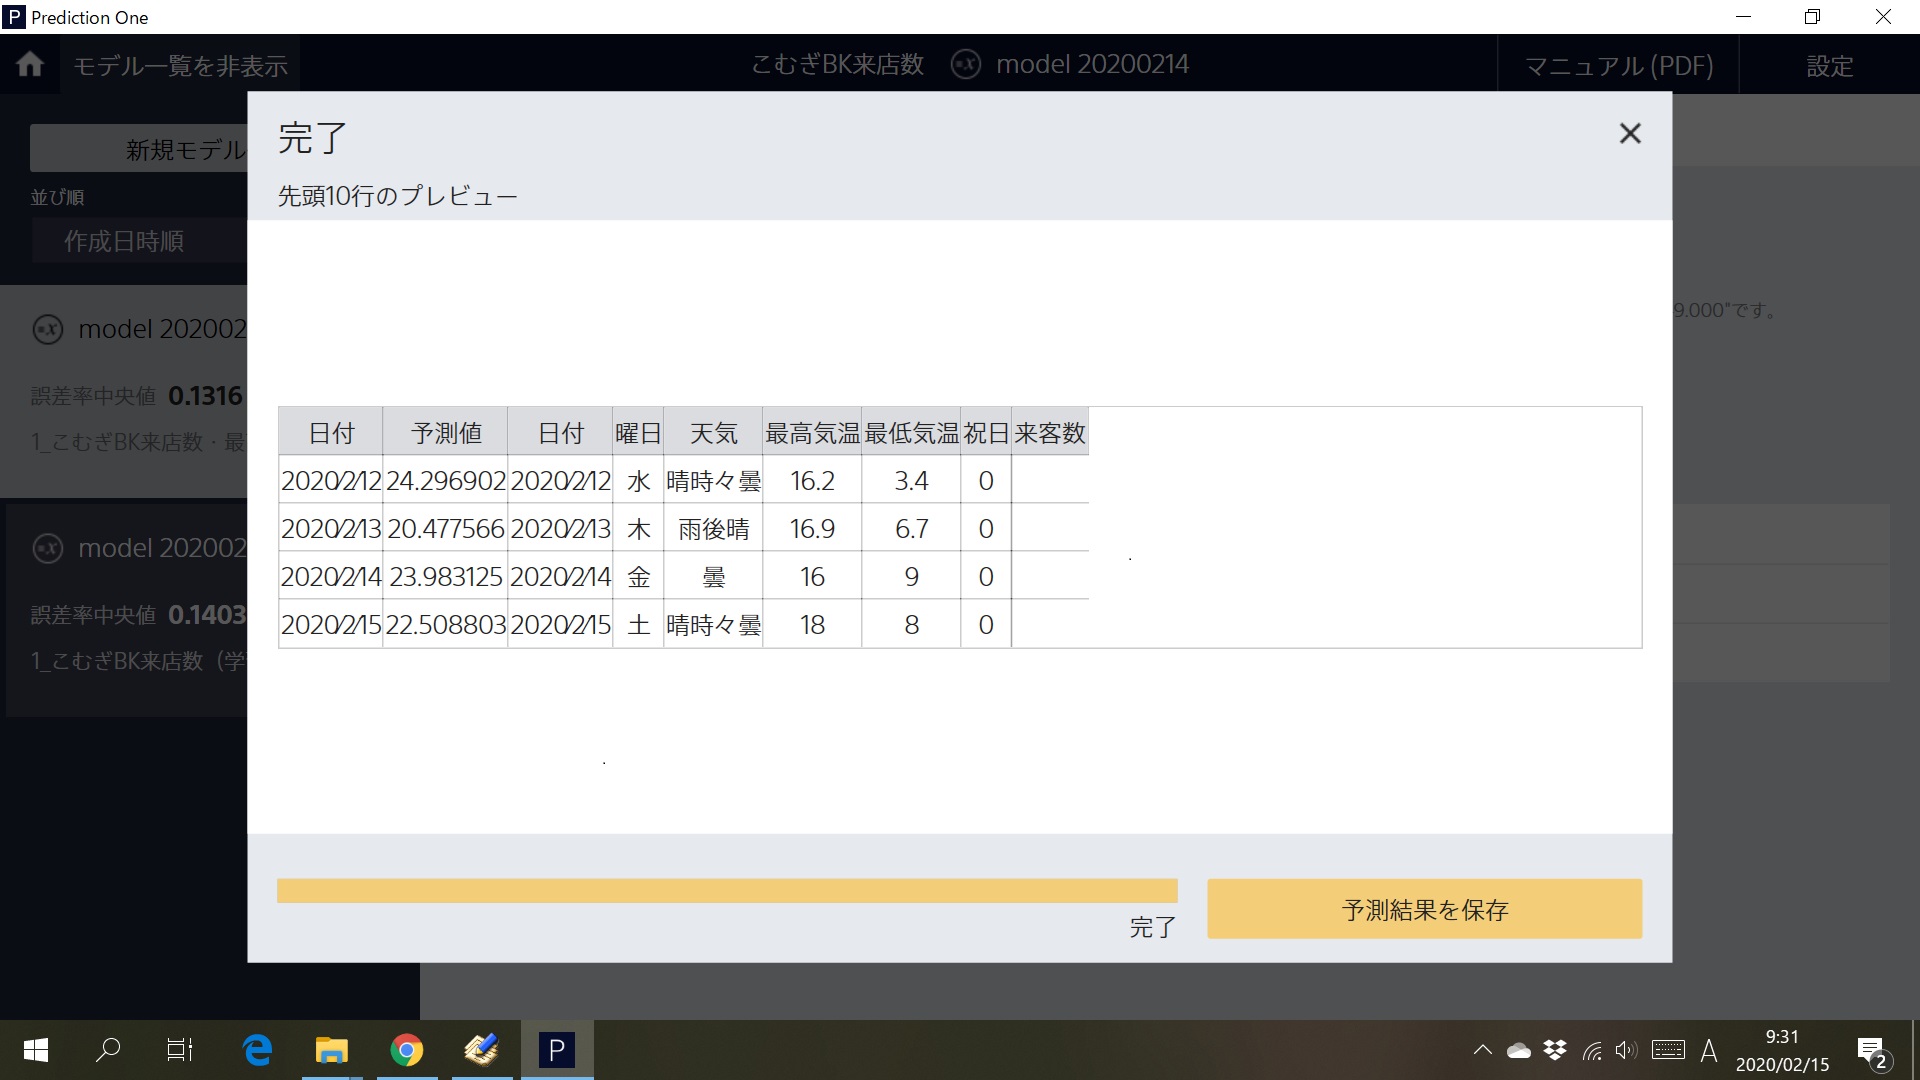Click the dialog close X button
This screenshot has width=1920, height=1080.
click(1631, 133)
